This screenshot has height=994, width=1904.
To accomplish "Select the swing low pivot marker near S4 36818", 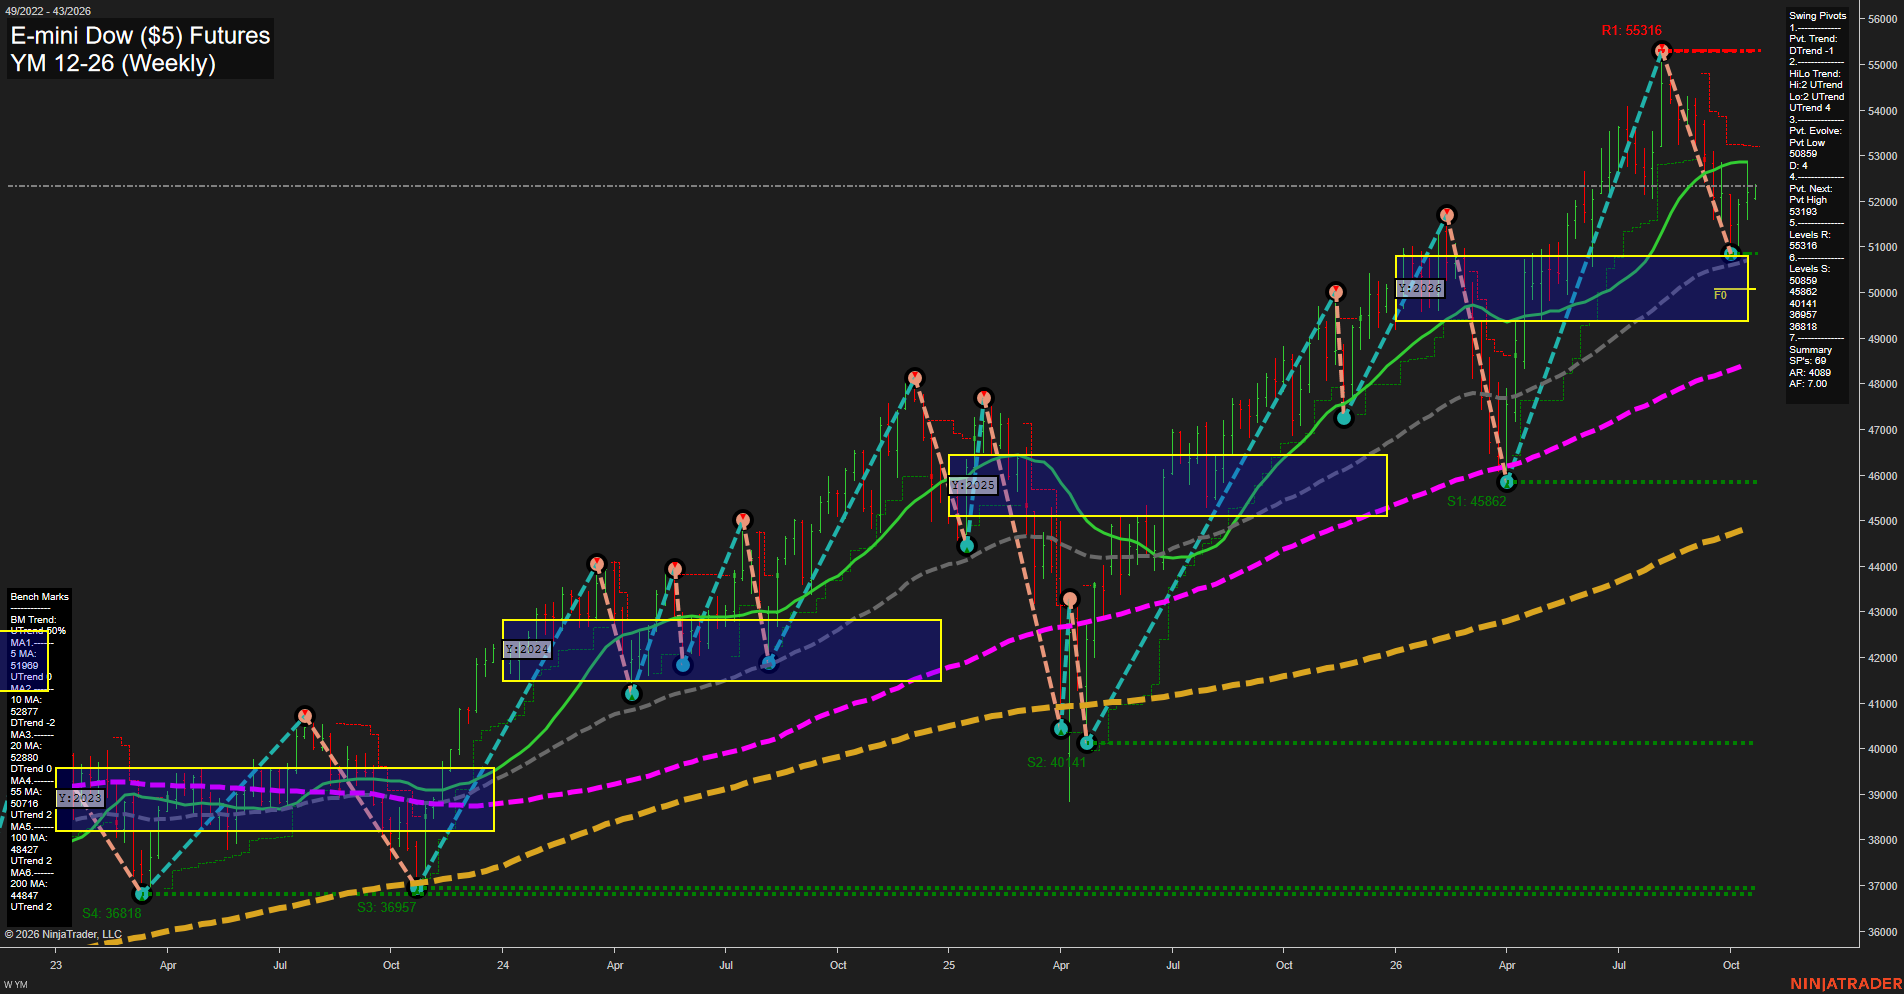I will (142, 894).
